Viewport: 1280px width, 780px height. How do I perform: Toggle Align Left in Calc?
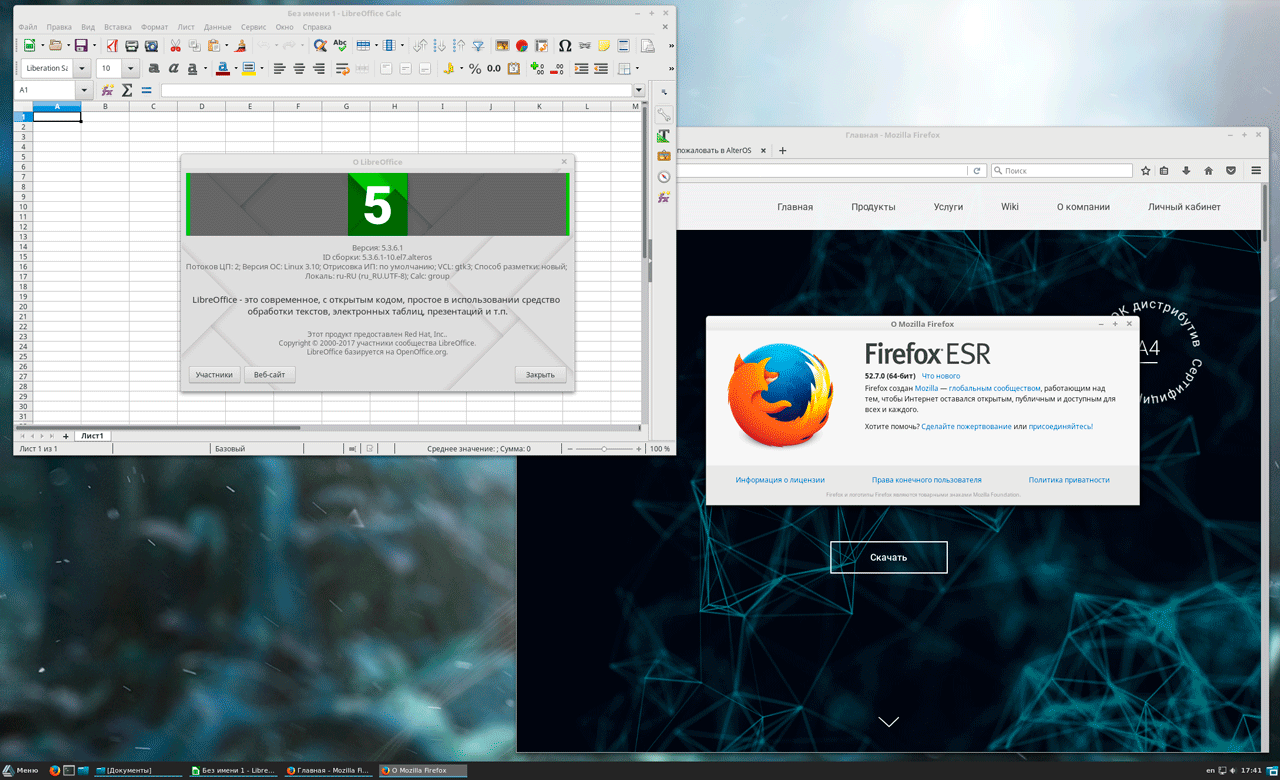[x=279, y=69]
